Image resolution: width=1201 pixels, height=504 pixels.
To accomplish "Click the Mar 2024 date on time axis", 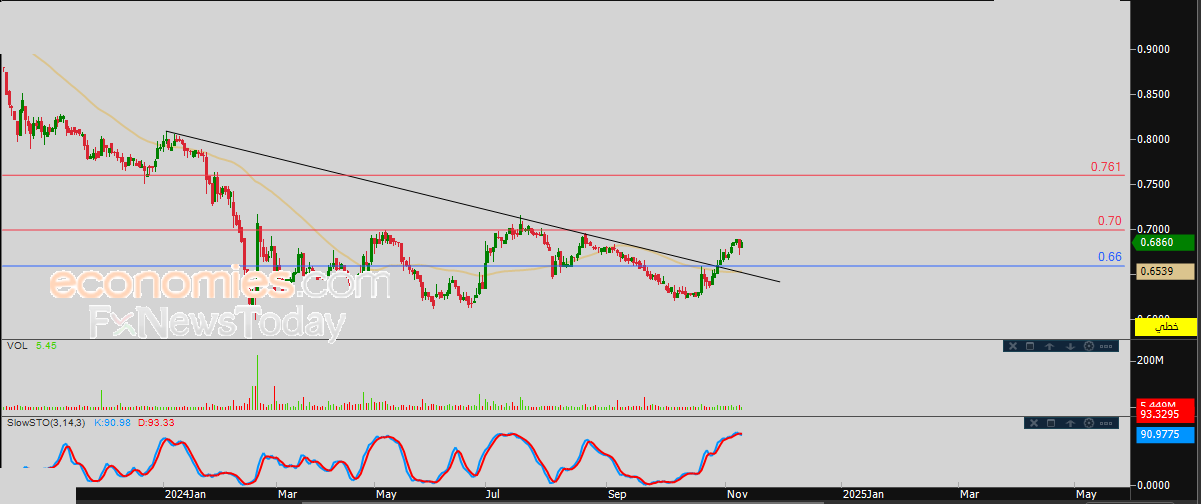I will [288, 494].
